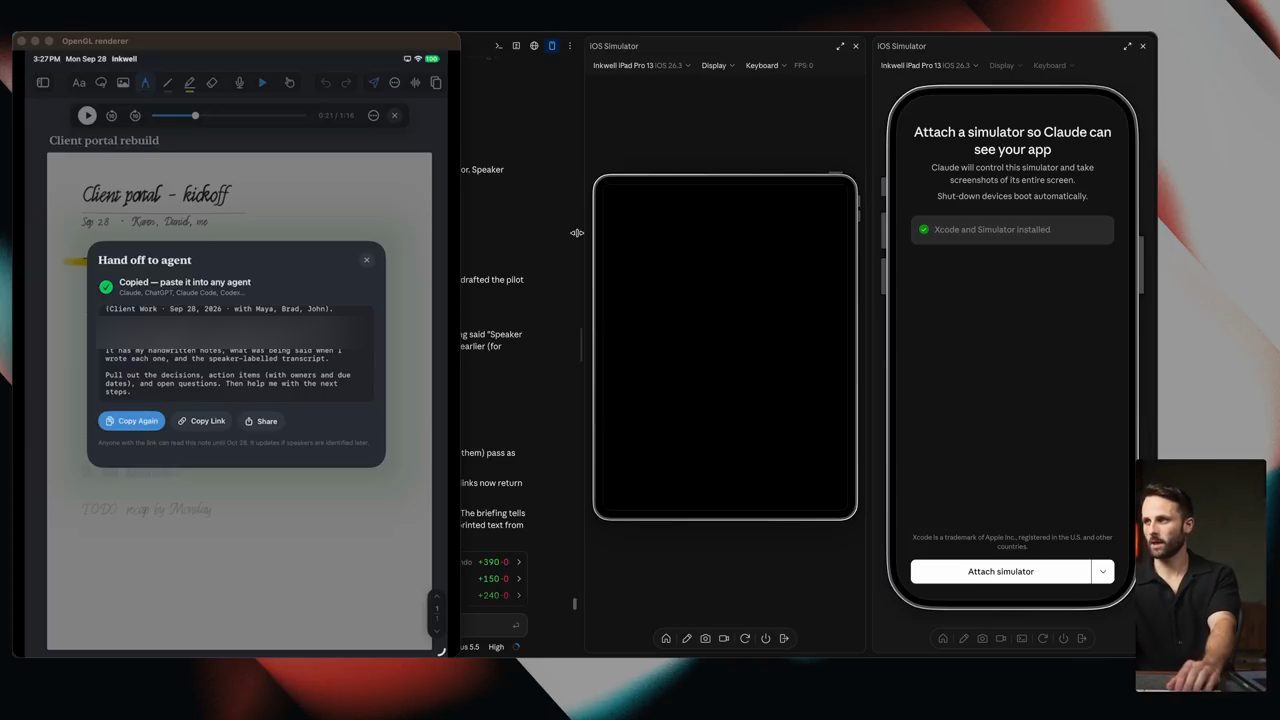Take a screenshot in first simulator toolbar
This screenshot has height=720, width=1280.
[705, 638]
